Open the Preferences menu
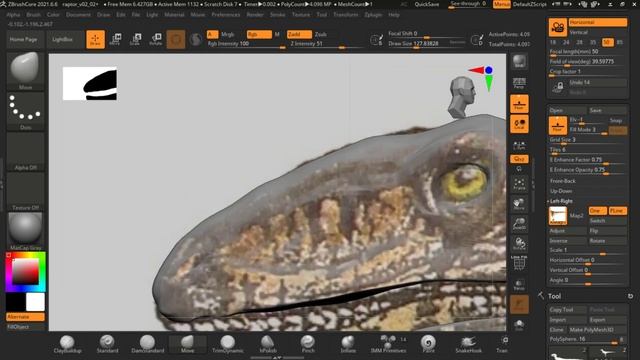The image size is (640, 360). [x=226, y=15]
